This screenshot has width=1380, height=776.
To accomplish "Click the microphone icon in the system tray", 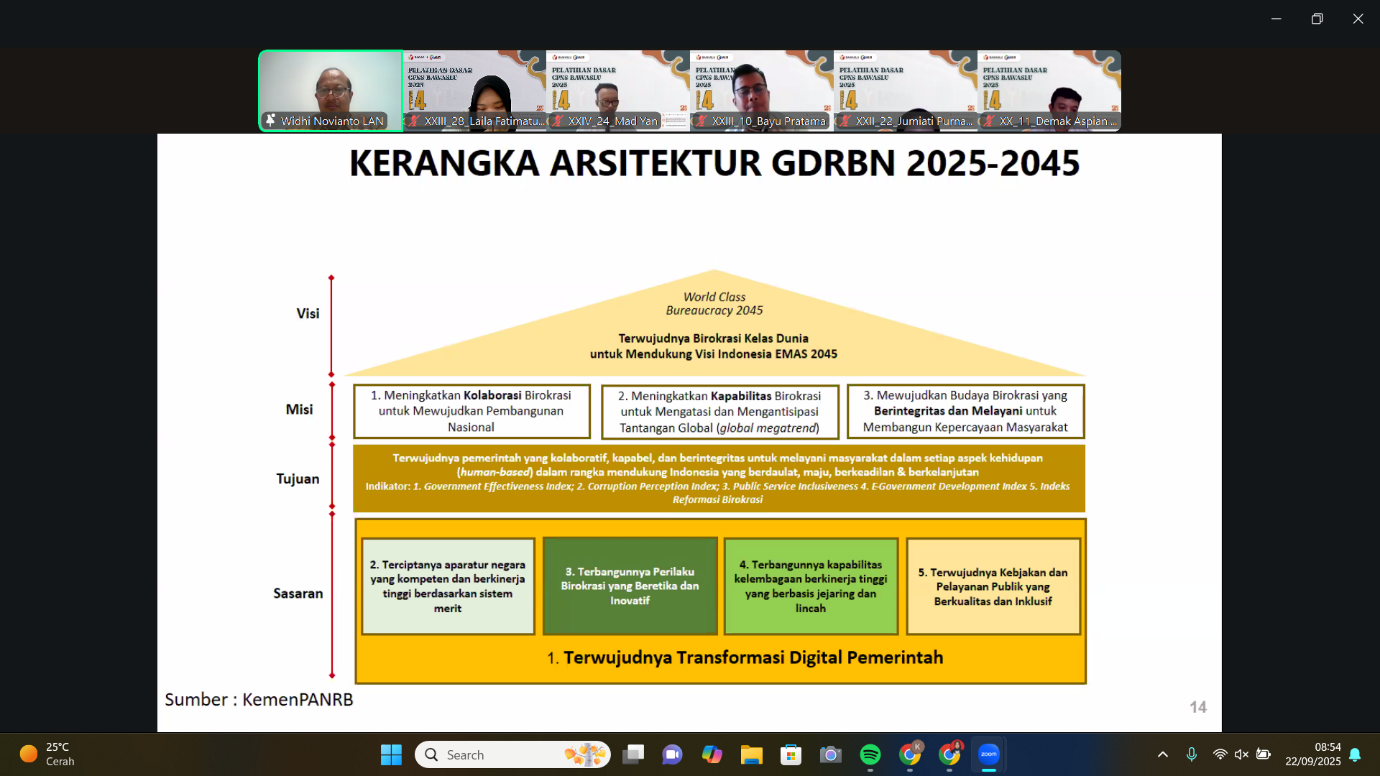I will [1191, 754].
